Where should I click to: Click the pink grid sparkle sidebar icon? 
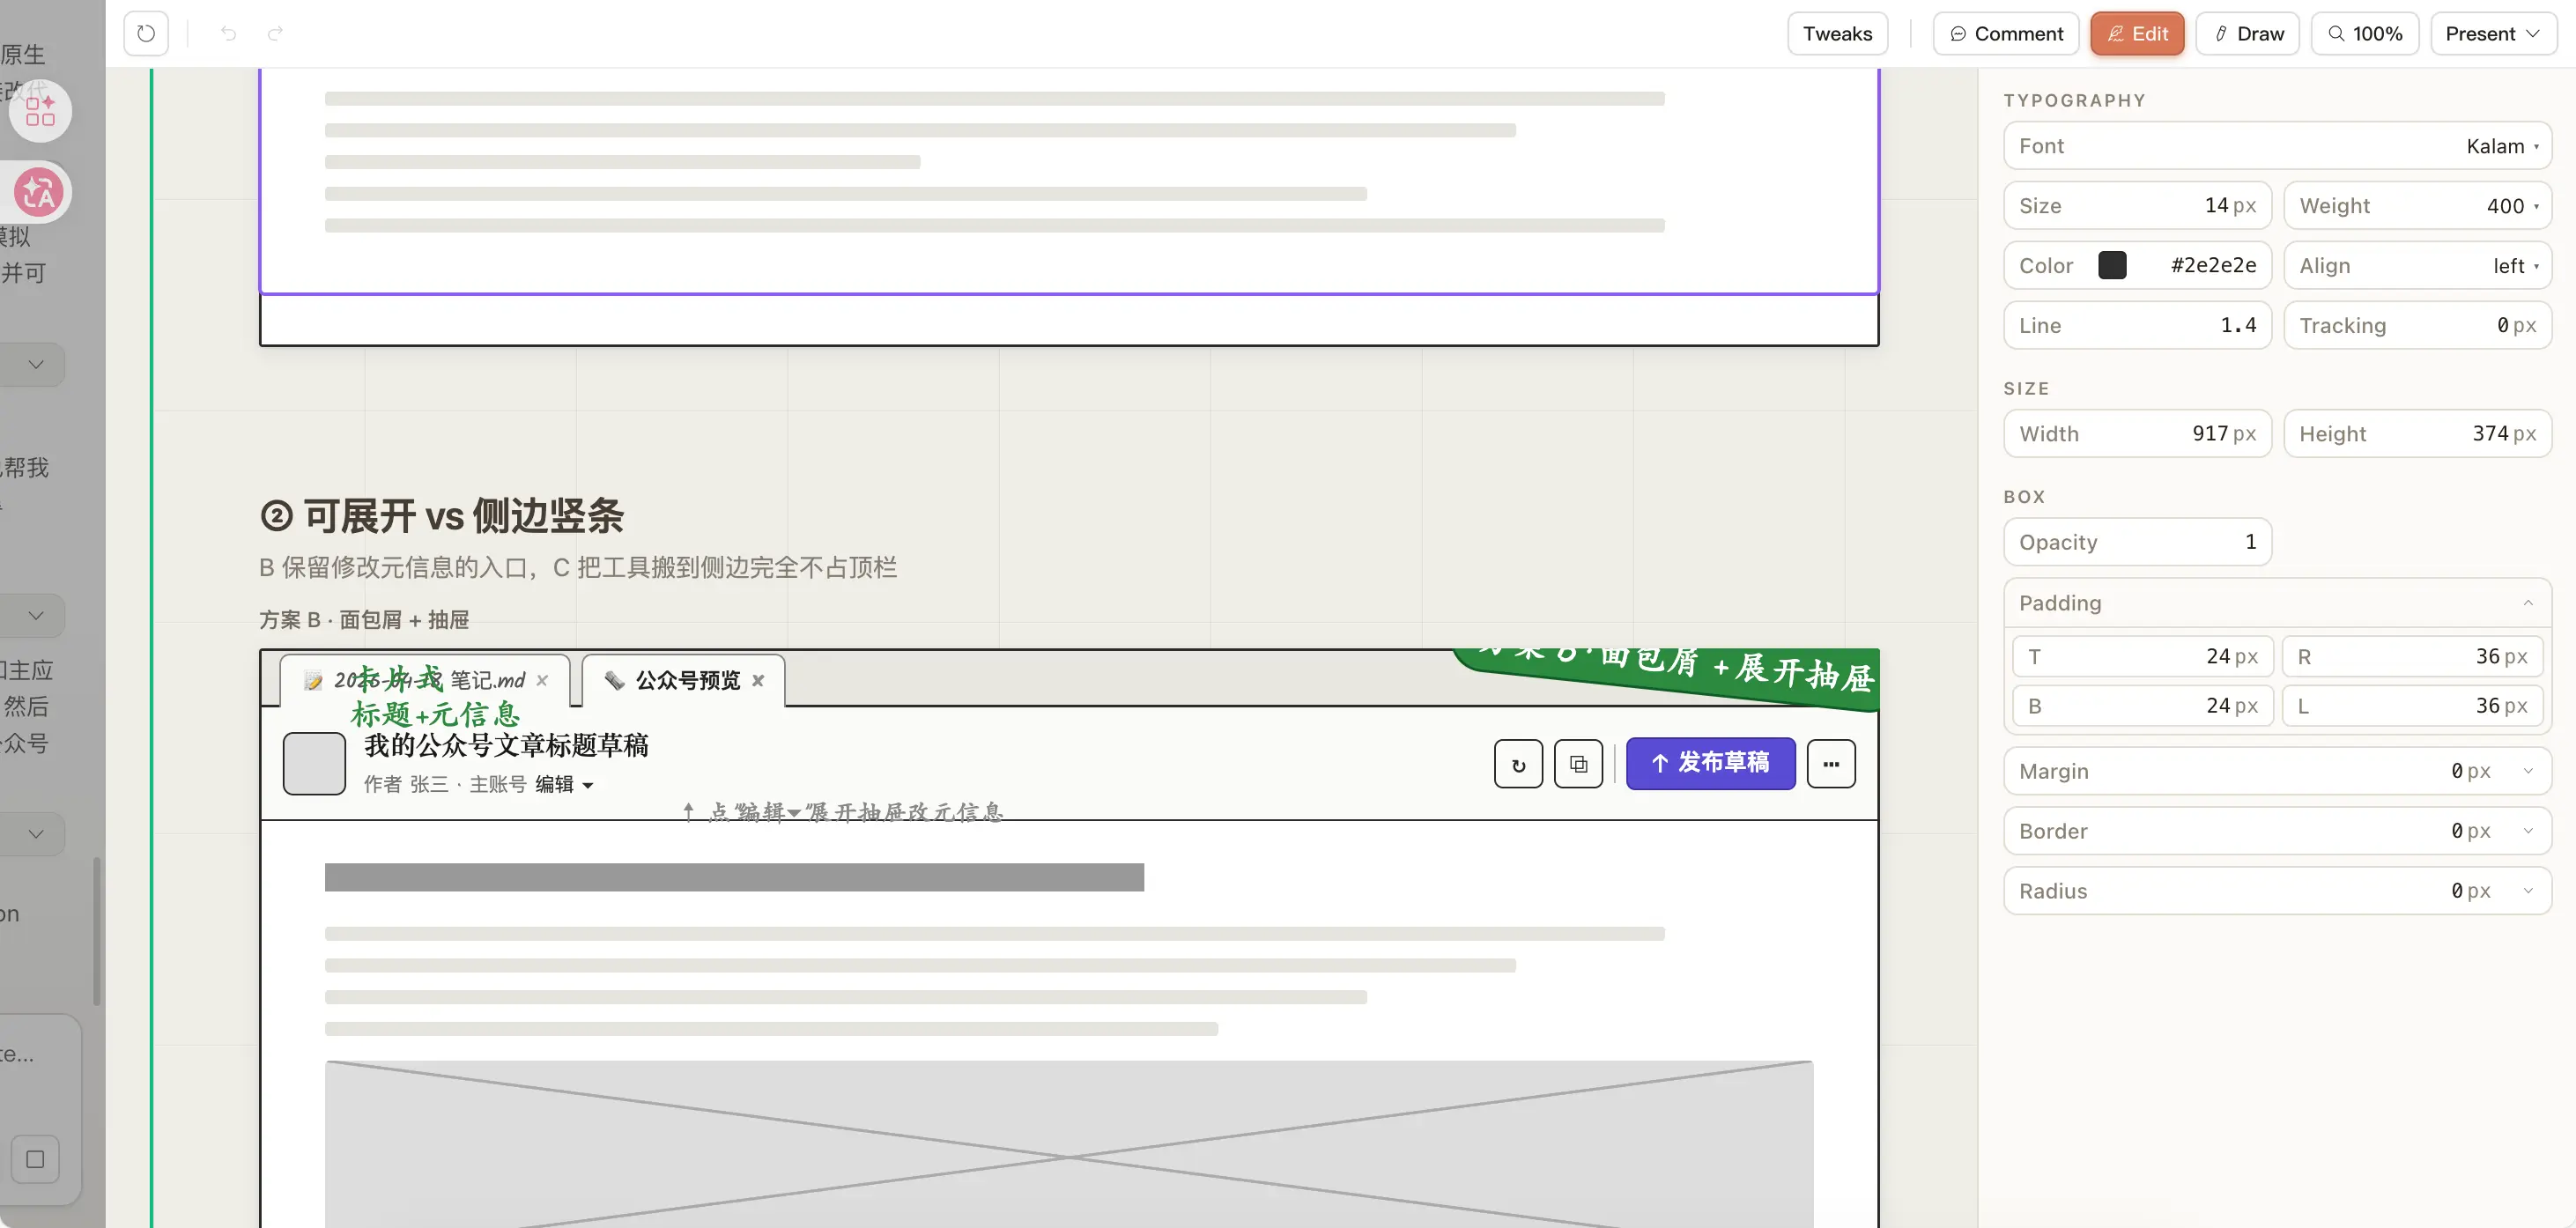pos(40,111)
